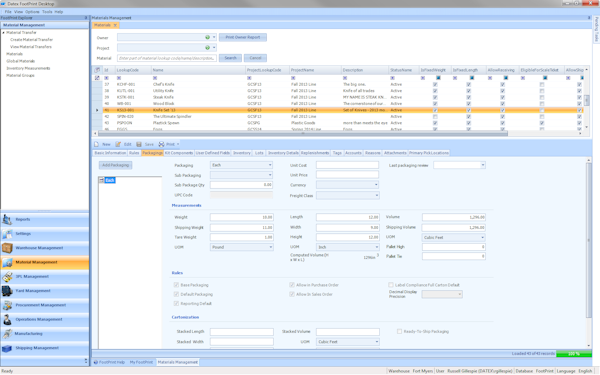Click the Search button
Viewport: 600px width, 375px height.
pyautogui.click(x=230, y=58)
